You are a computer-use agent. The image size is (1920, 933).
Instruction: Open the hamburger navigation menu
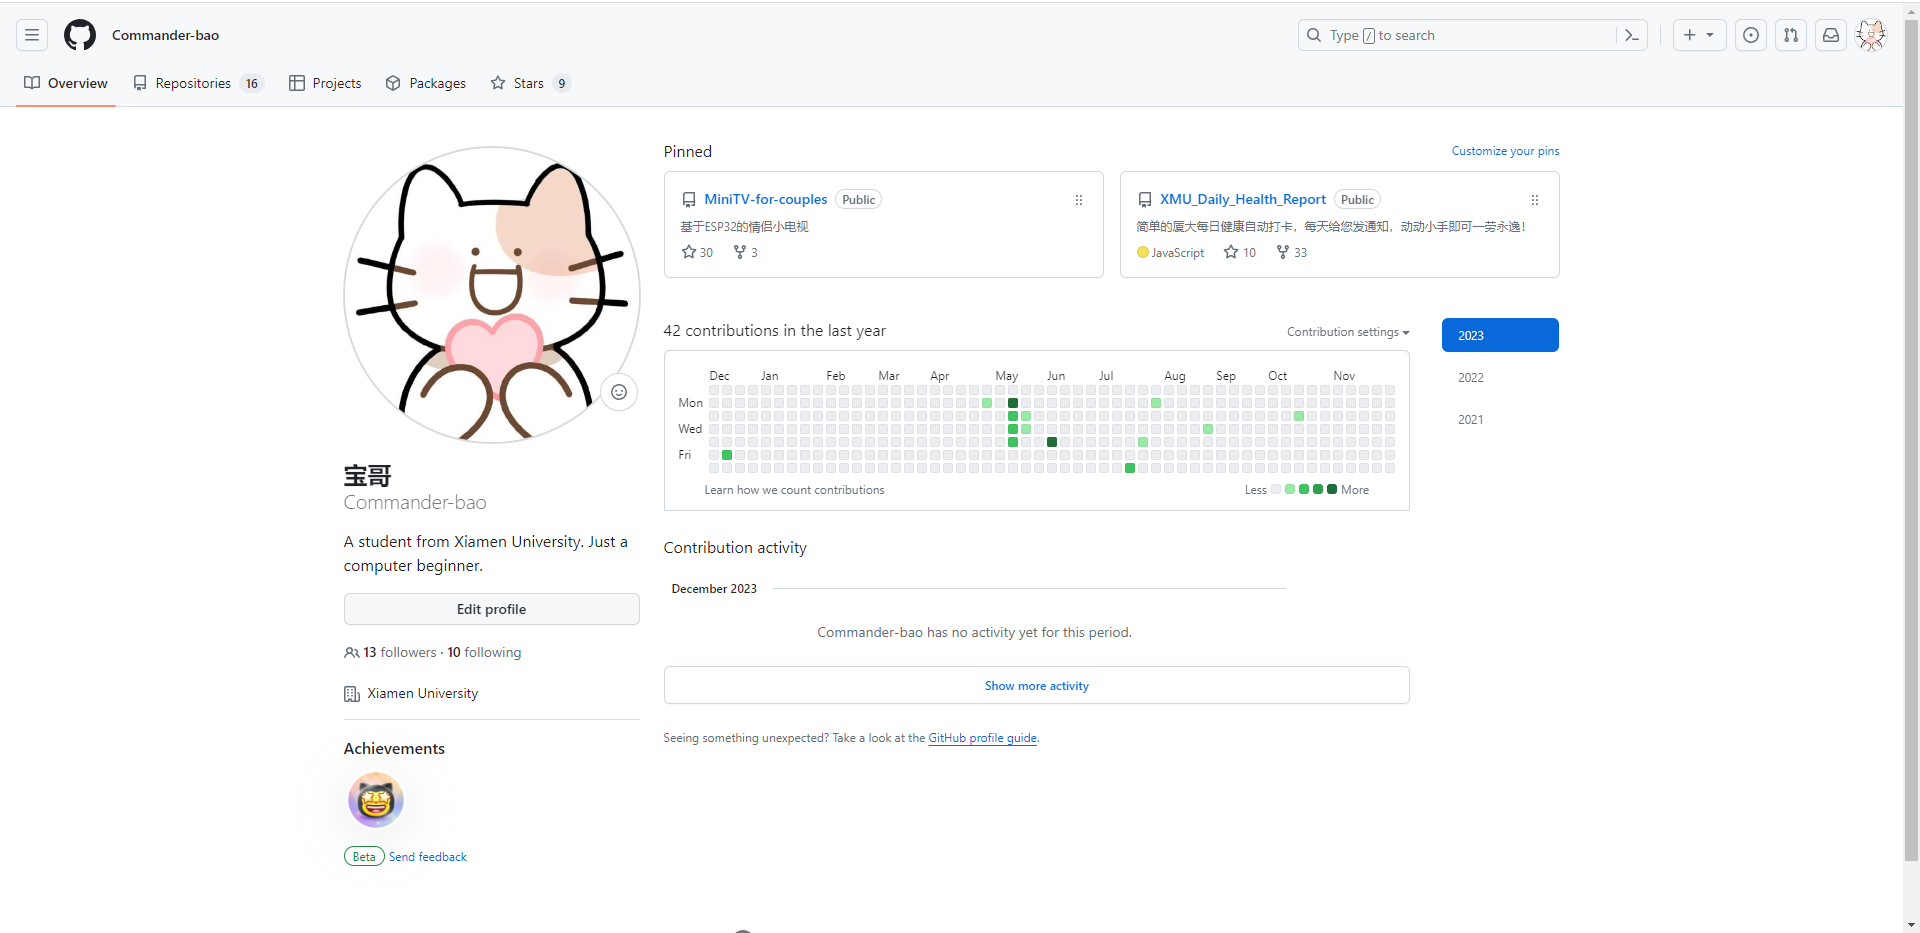[x=32, y=35]
